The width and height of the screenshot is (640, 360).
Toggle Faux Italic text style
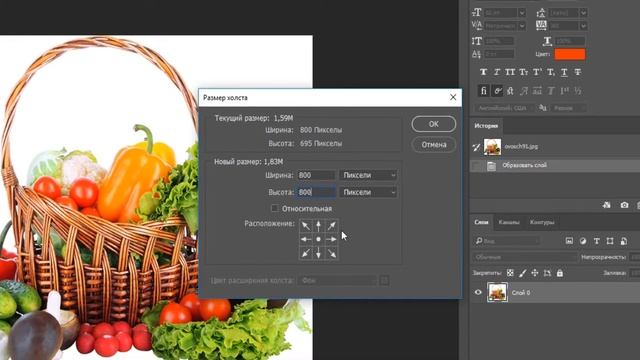[497, 72]
